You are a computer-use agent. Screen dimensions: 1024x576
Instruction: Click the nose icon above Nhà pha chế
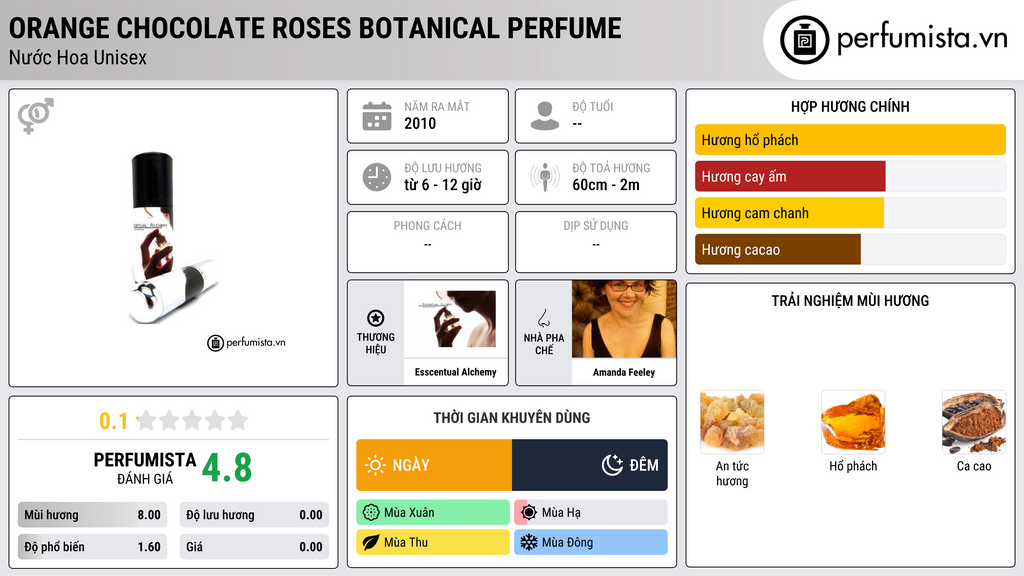[x=543, y=318]
